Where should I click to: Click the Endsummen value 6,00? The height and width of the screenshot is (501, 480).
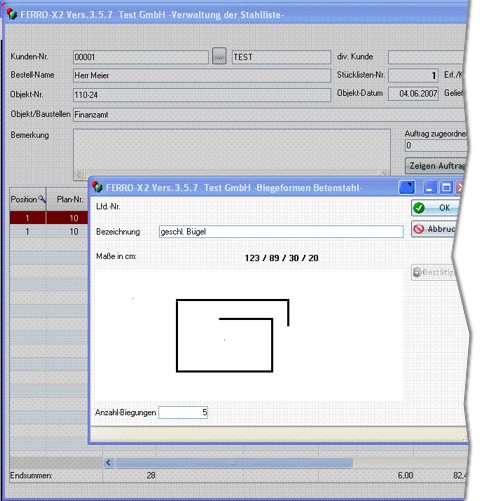tap(405, 475)
